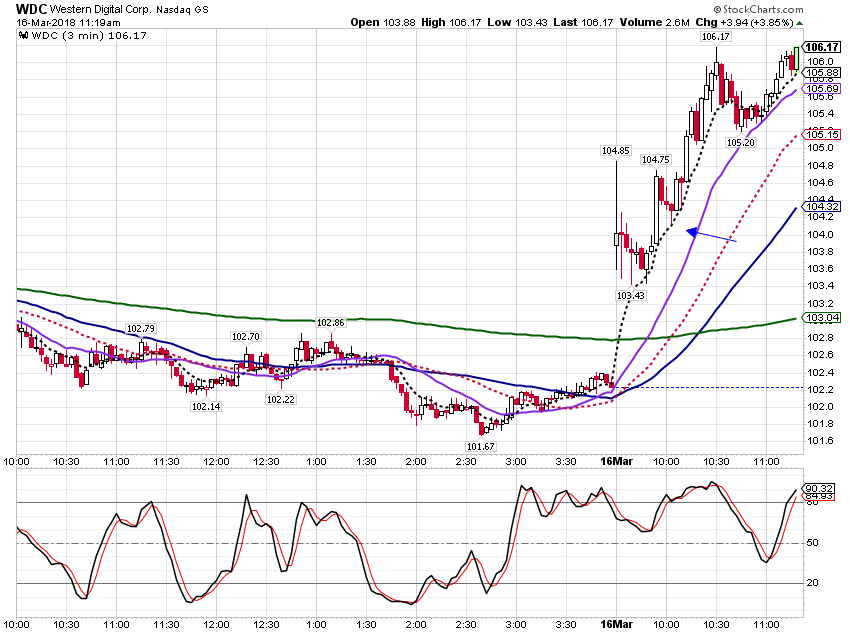Click the bold 106.17 last-price tag on the right axis
Screen dimensions: 850x633
[x=822, y=47]
